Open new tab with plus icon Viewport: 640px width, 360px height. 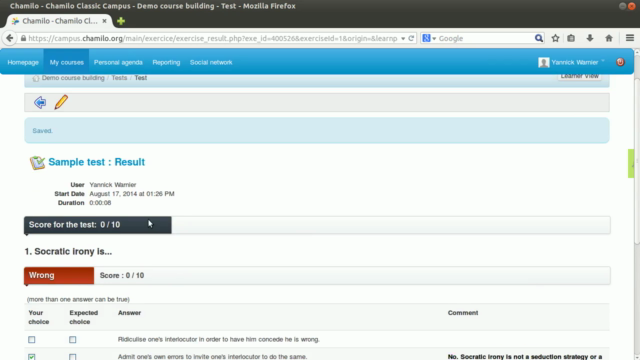121,21
